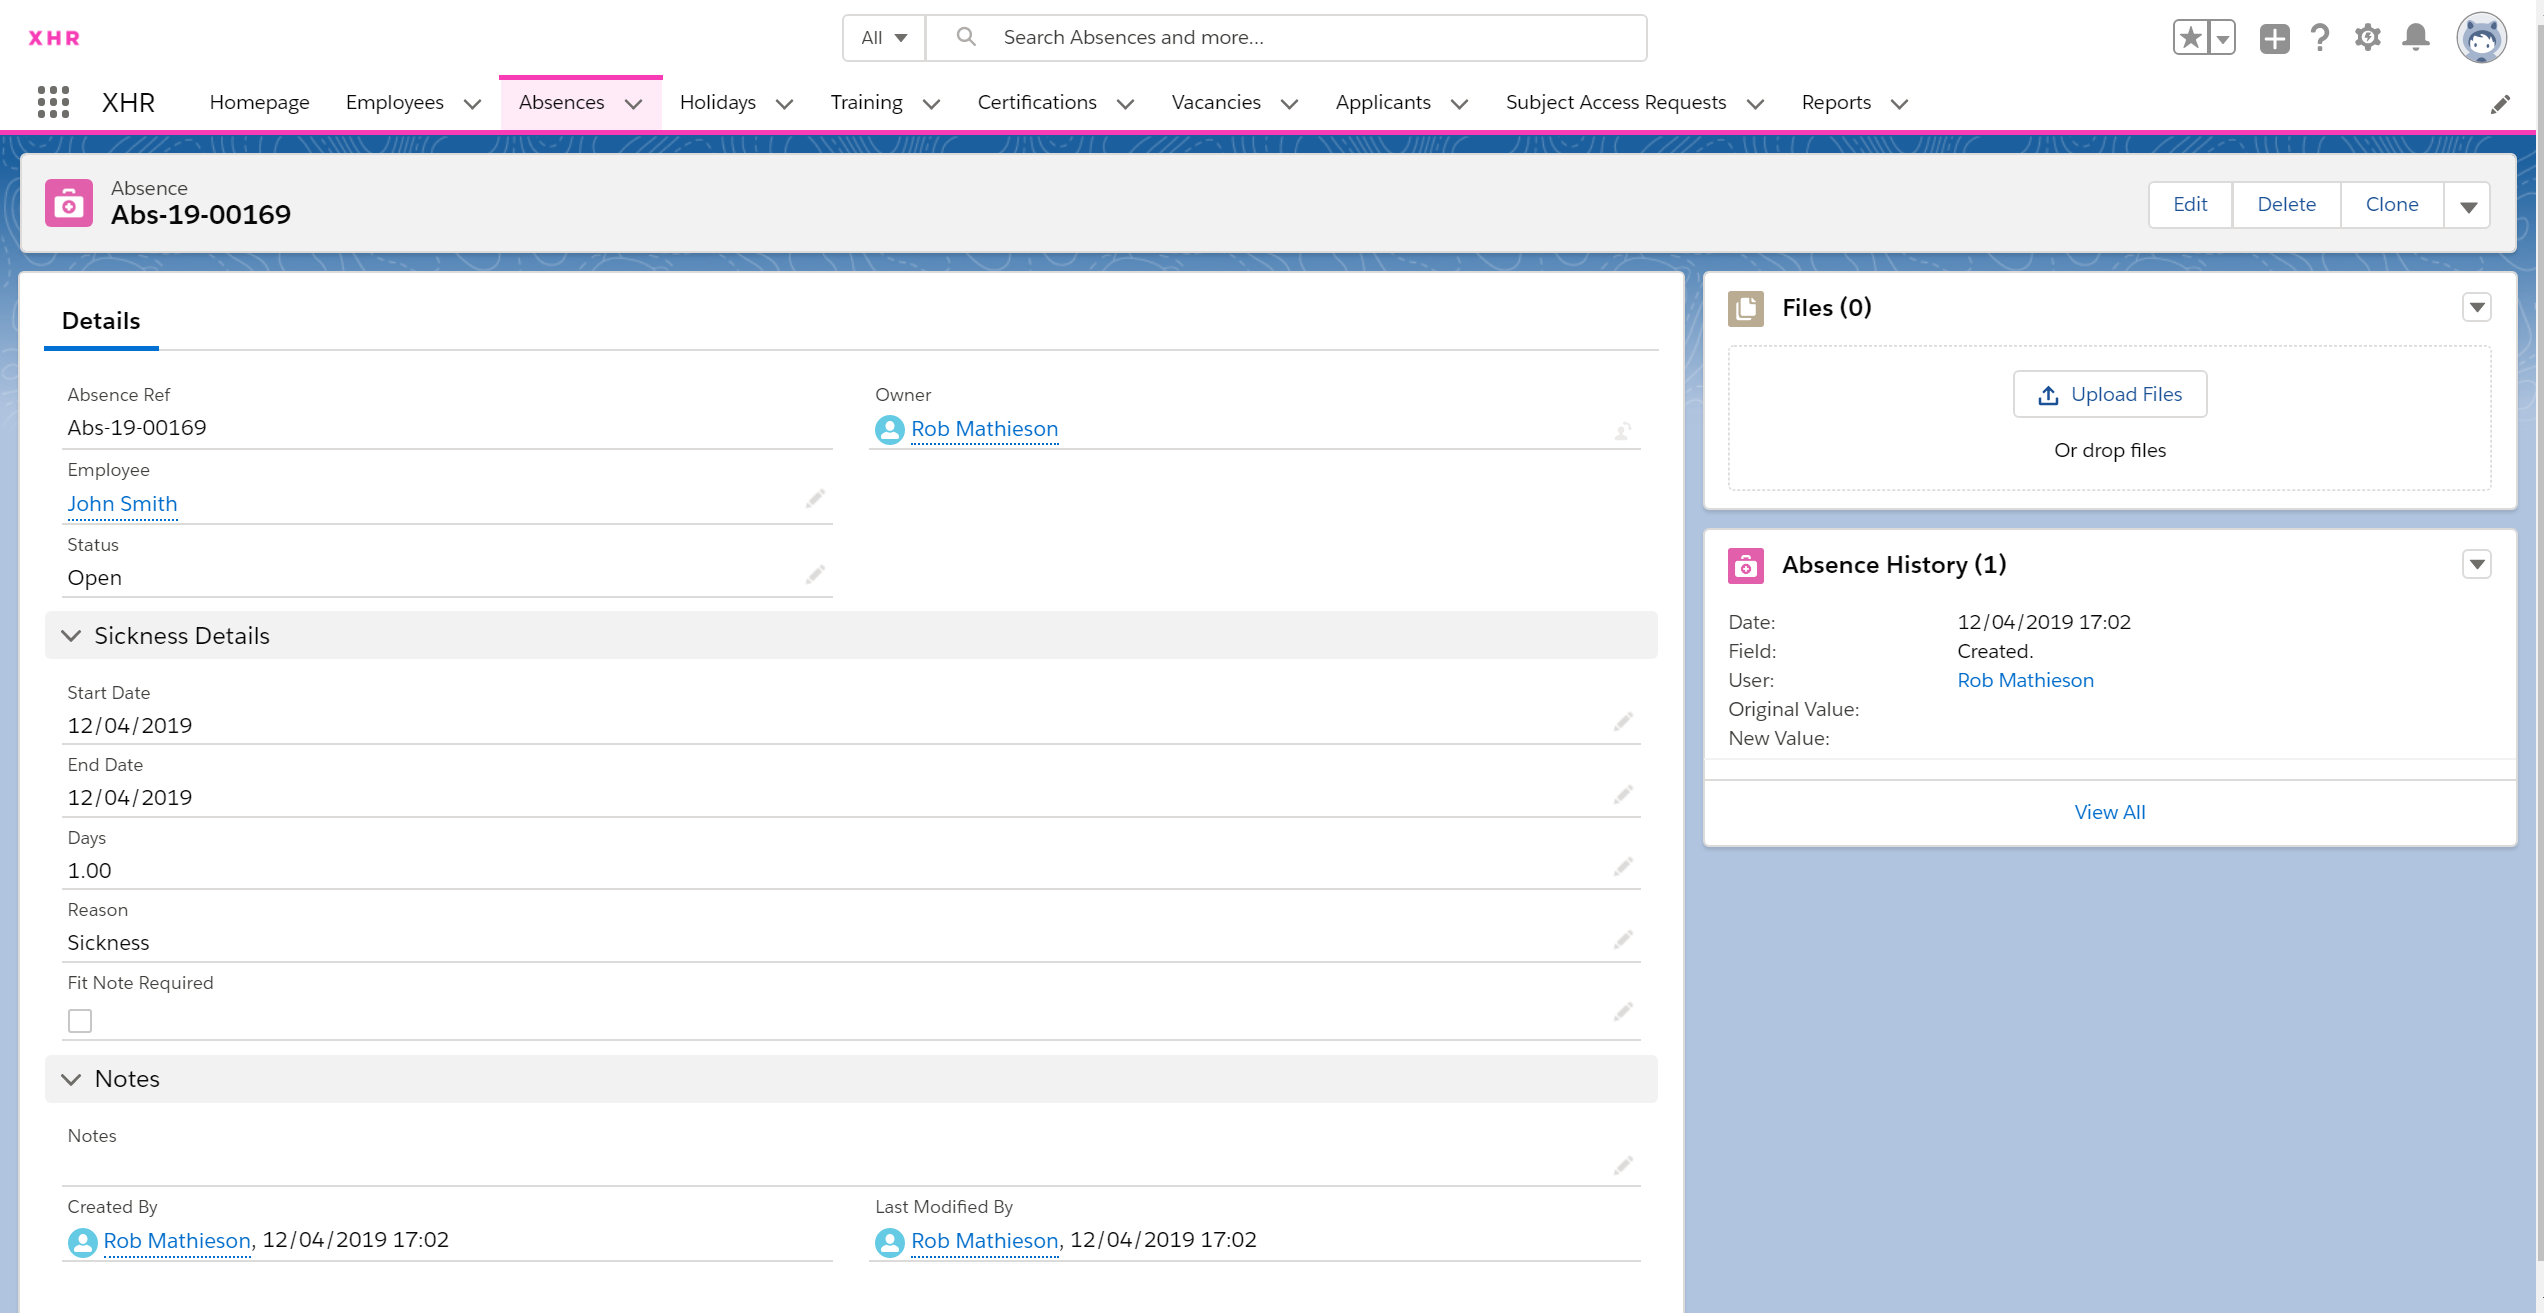Open Setup via the gear icon
2544x1313 pixels.
2368,37
